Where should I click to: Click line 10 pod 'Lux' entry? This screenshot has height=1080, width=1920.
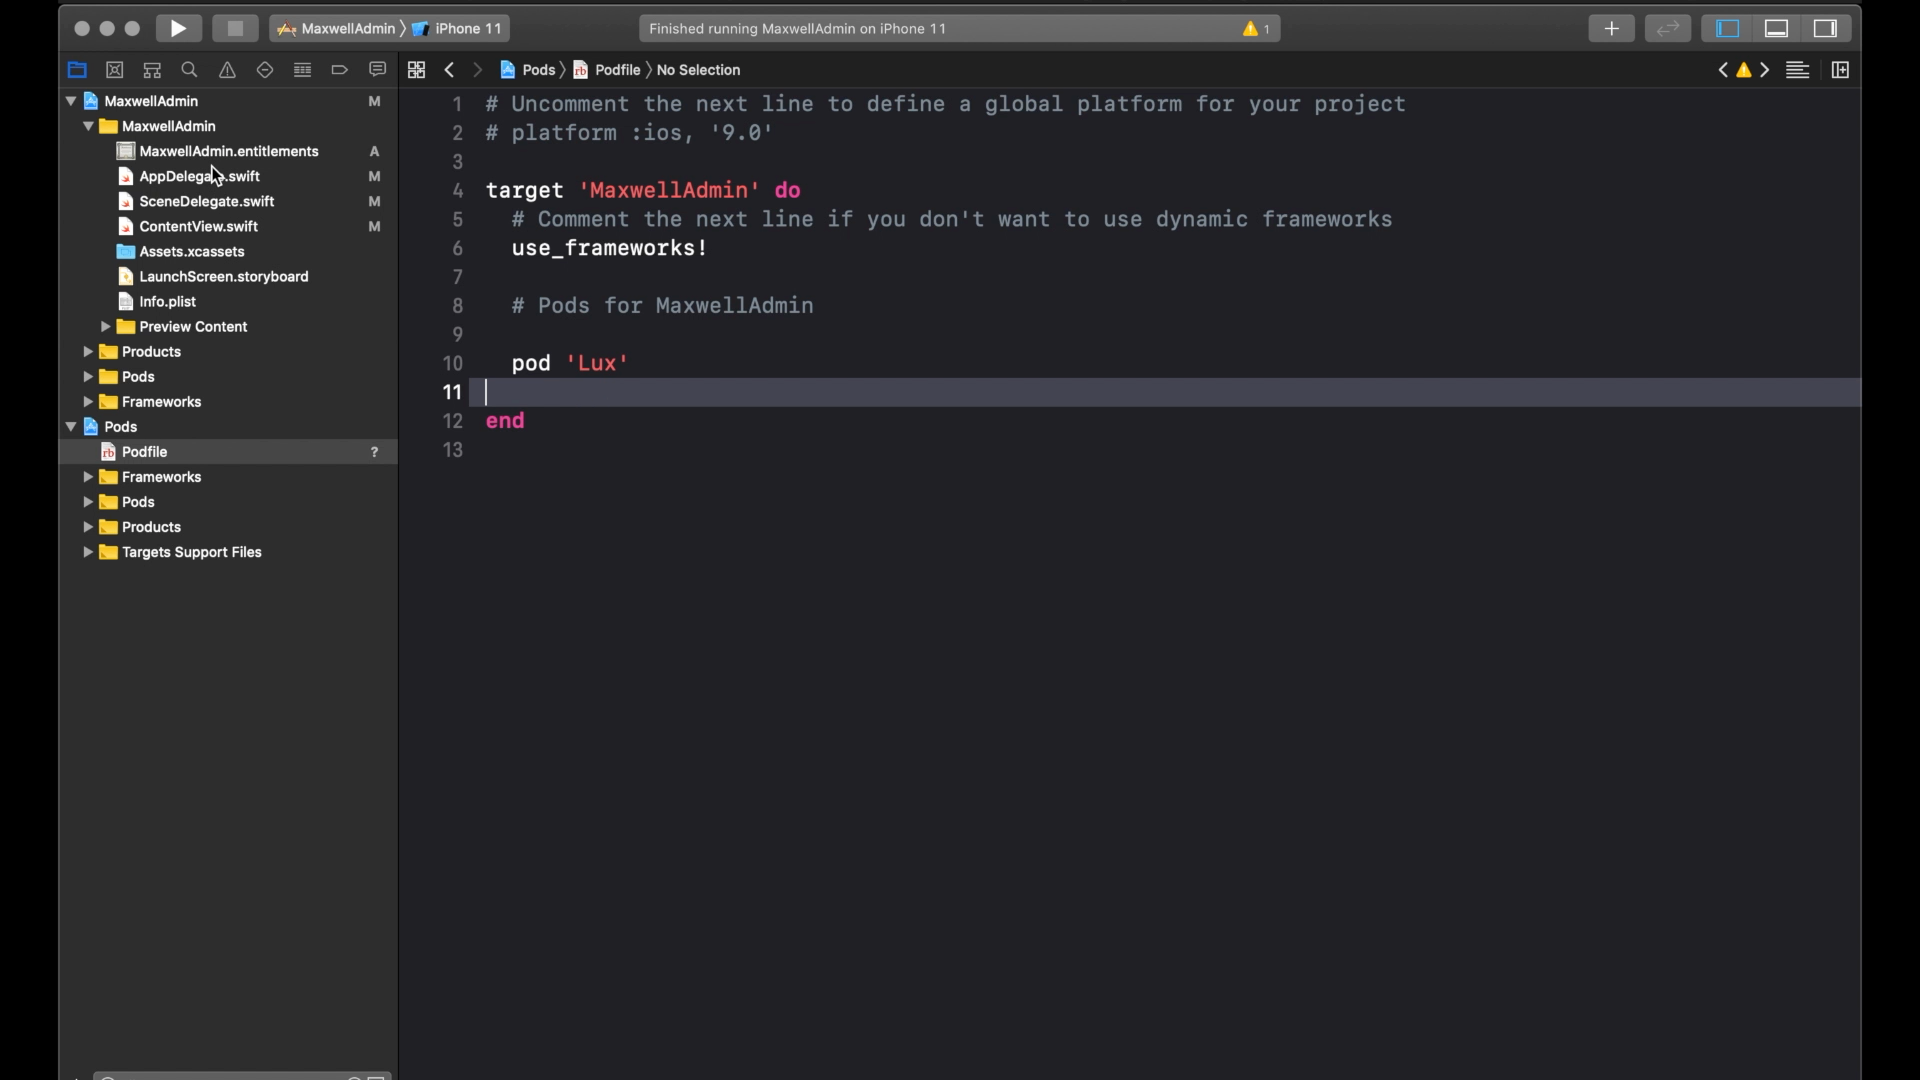coord(570,363)
